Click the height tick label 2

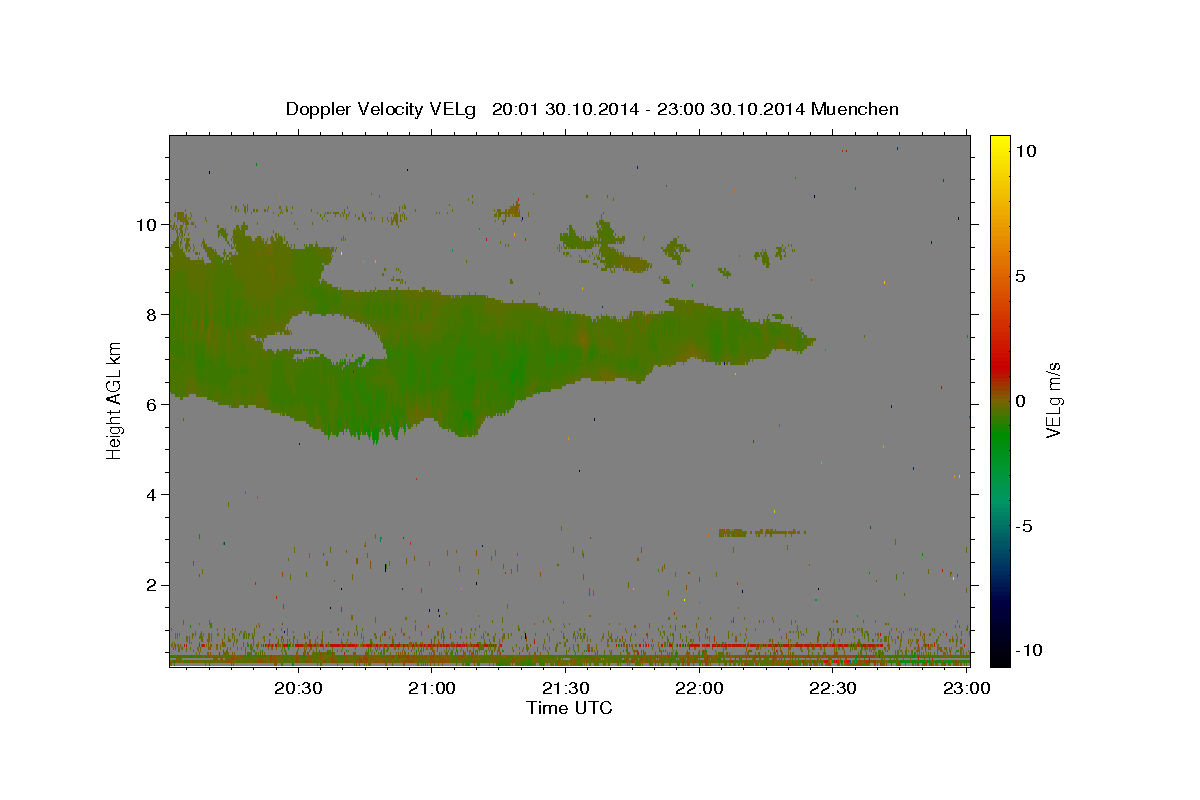[x=152, y=584]
